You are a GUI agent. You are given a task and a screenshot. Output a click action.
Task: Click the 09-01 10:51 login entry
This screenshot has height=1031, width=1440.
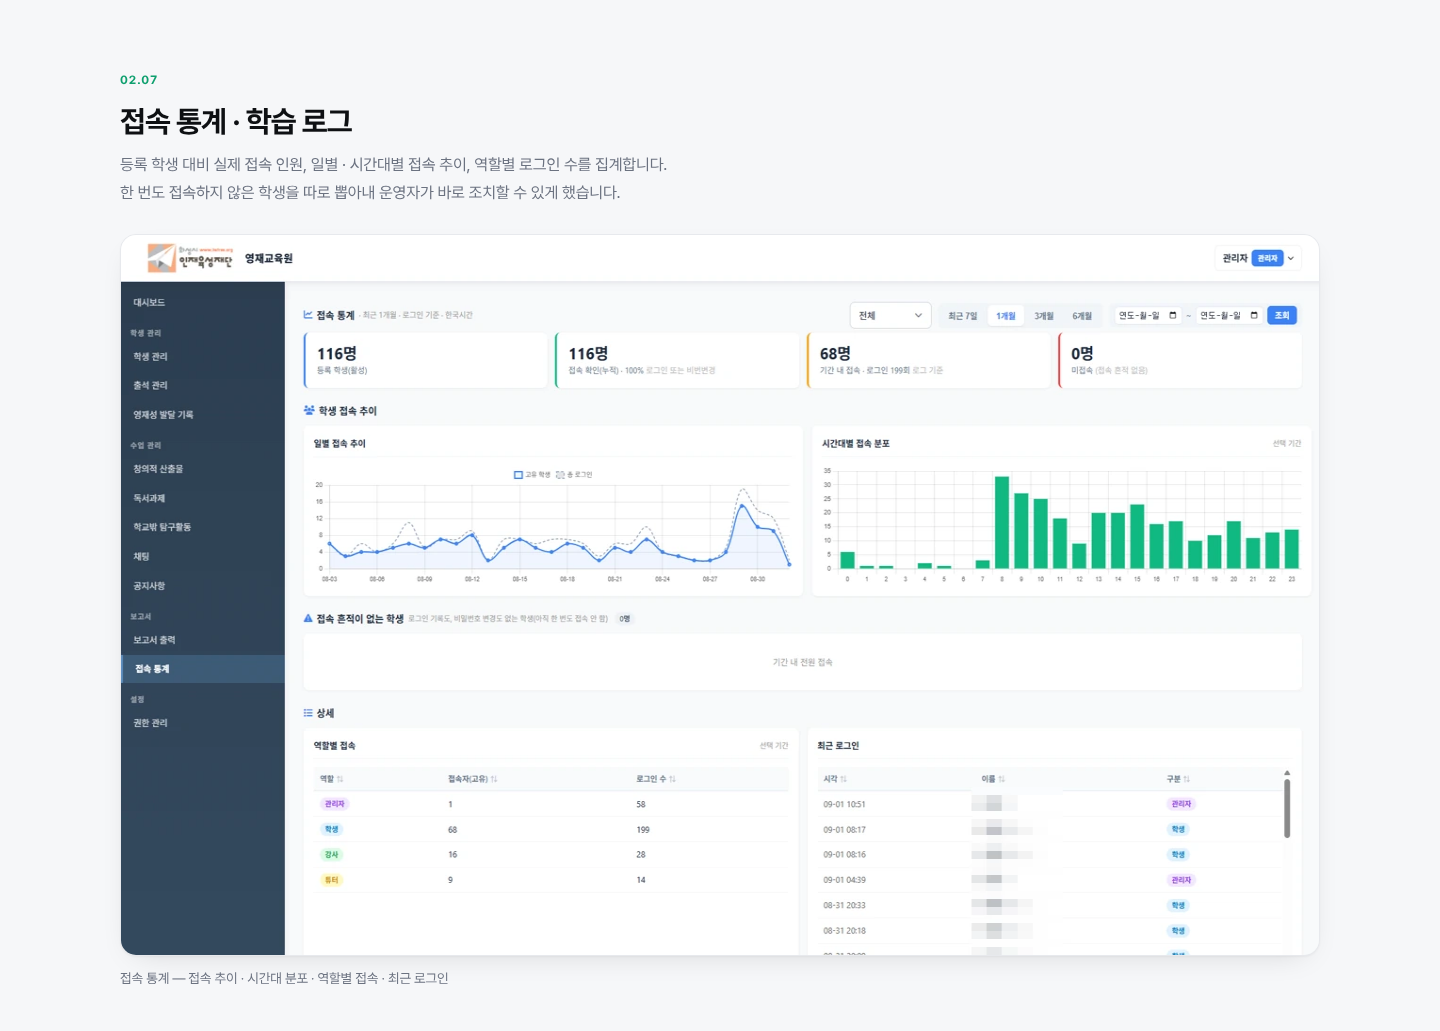[845, 804]
